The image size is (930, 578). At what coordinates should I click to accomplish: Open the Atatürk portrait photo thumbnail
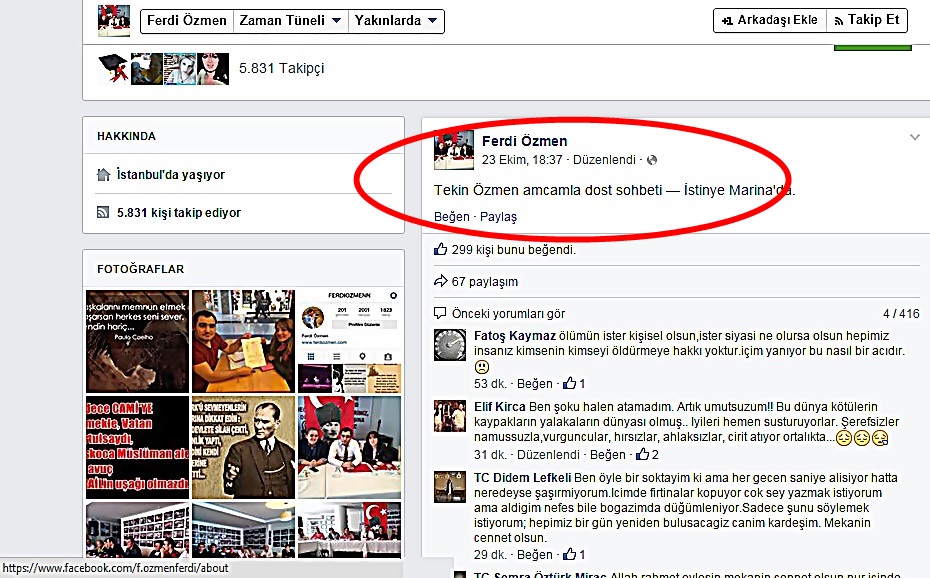245,447
